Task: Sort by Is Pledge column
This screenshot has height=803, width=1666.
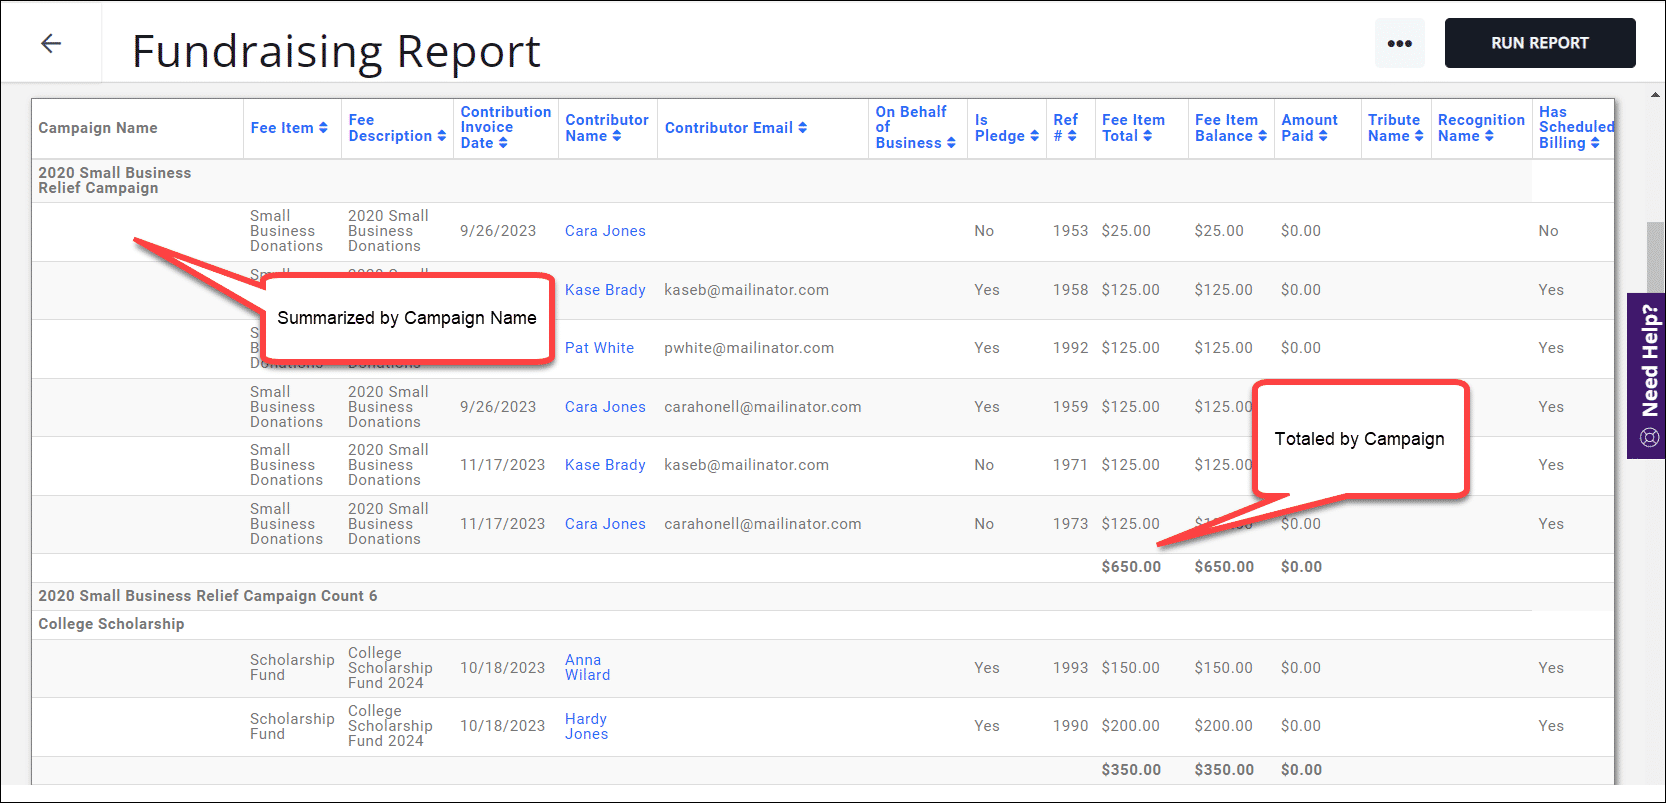Action: pos(1006,128)
